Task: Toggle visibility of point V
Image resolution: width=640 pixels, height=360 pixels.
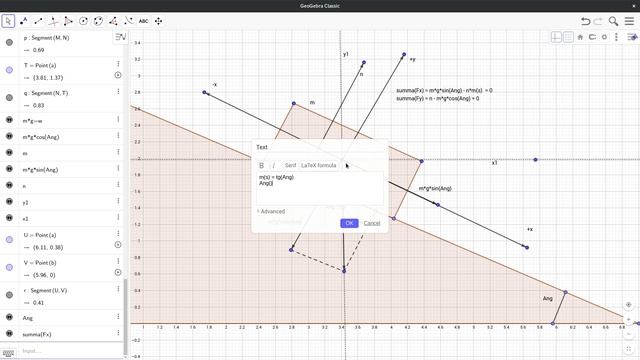Action: 9,267
